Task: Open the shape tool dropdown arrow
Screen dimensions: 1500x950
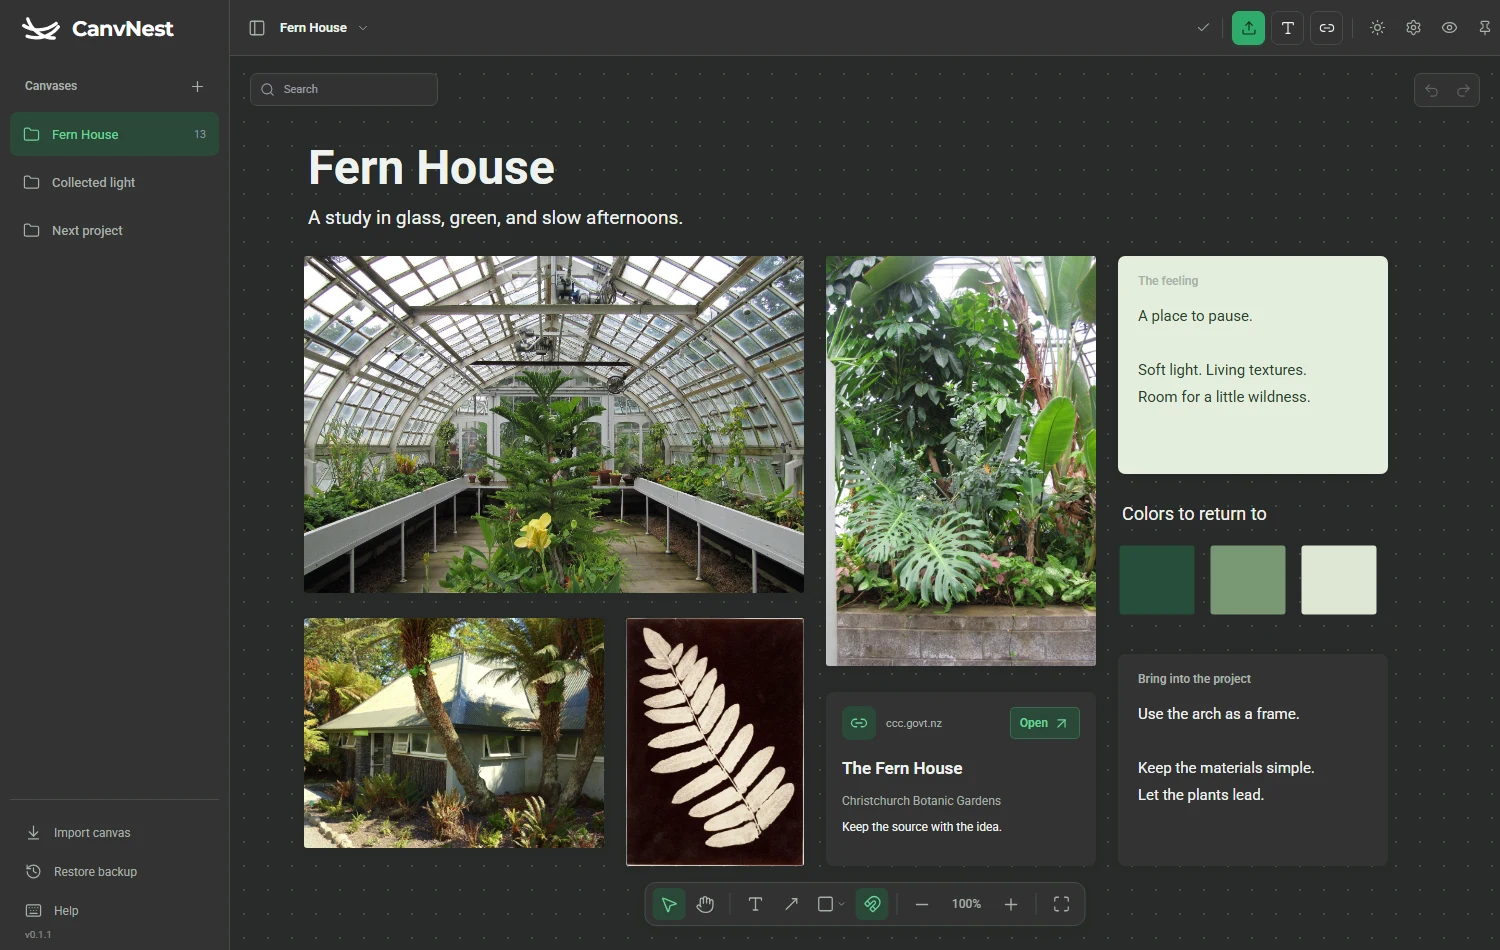Action: pos(841,904)
